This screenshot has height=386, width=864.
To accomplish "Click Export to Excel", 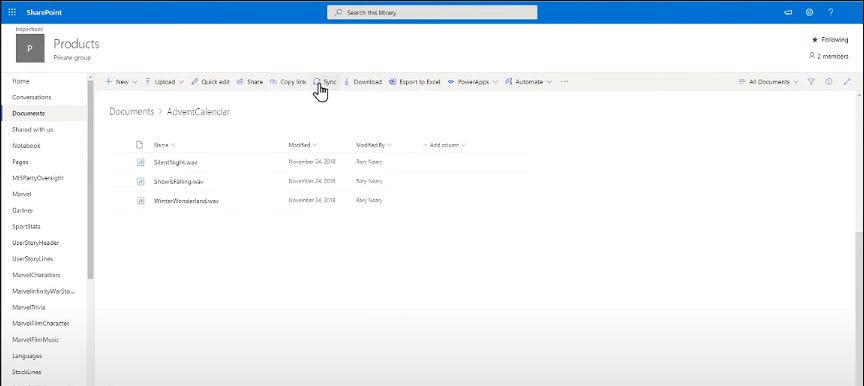I will [414, 81].
